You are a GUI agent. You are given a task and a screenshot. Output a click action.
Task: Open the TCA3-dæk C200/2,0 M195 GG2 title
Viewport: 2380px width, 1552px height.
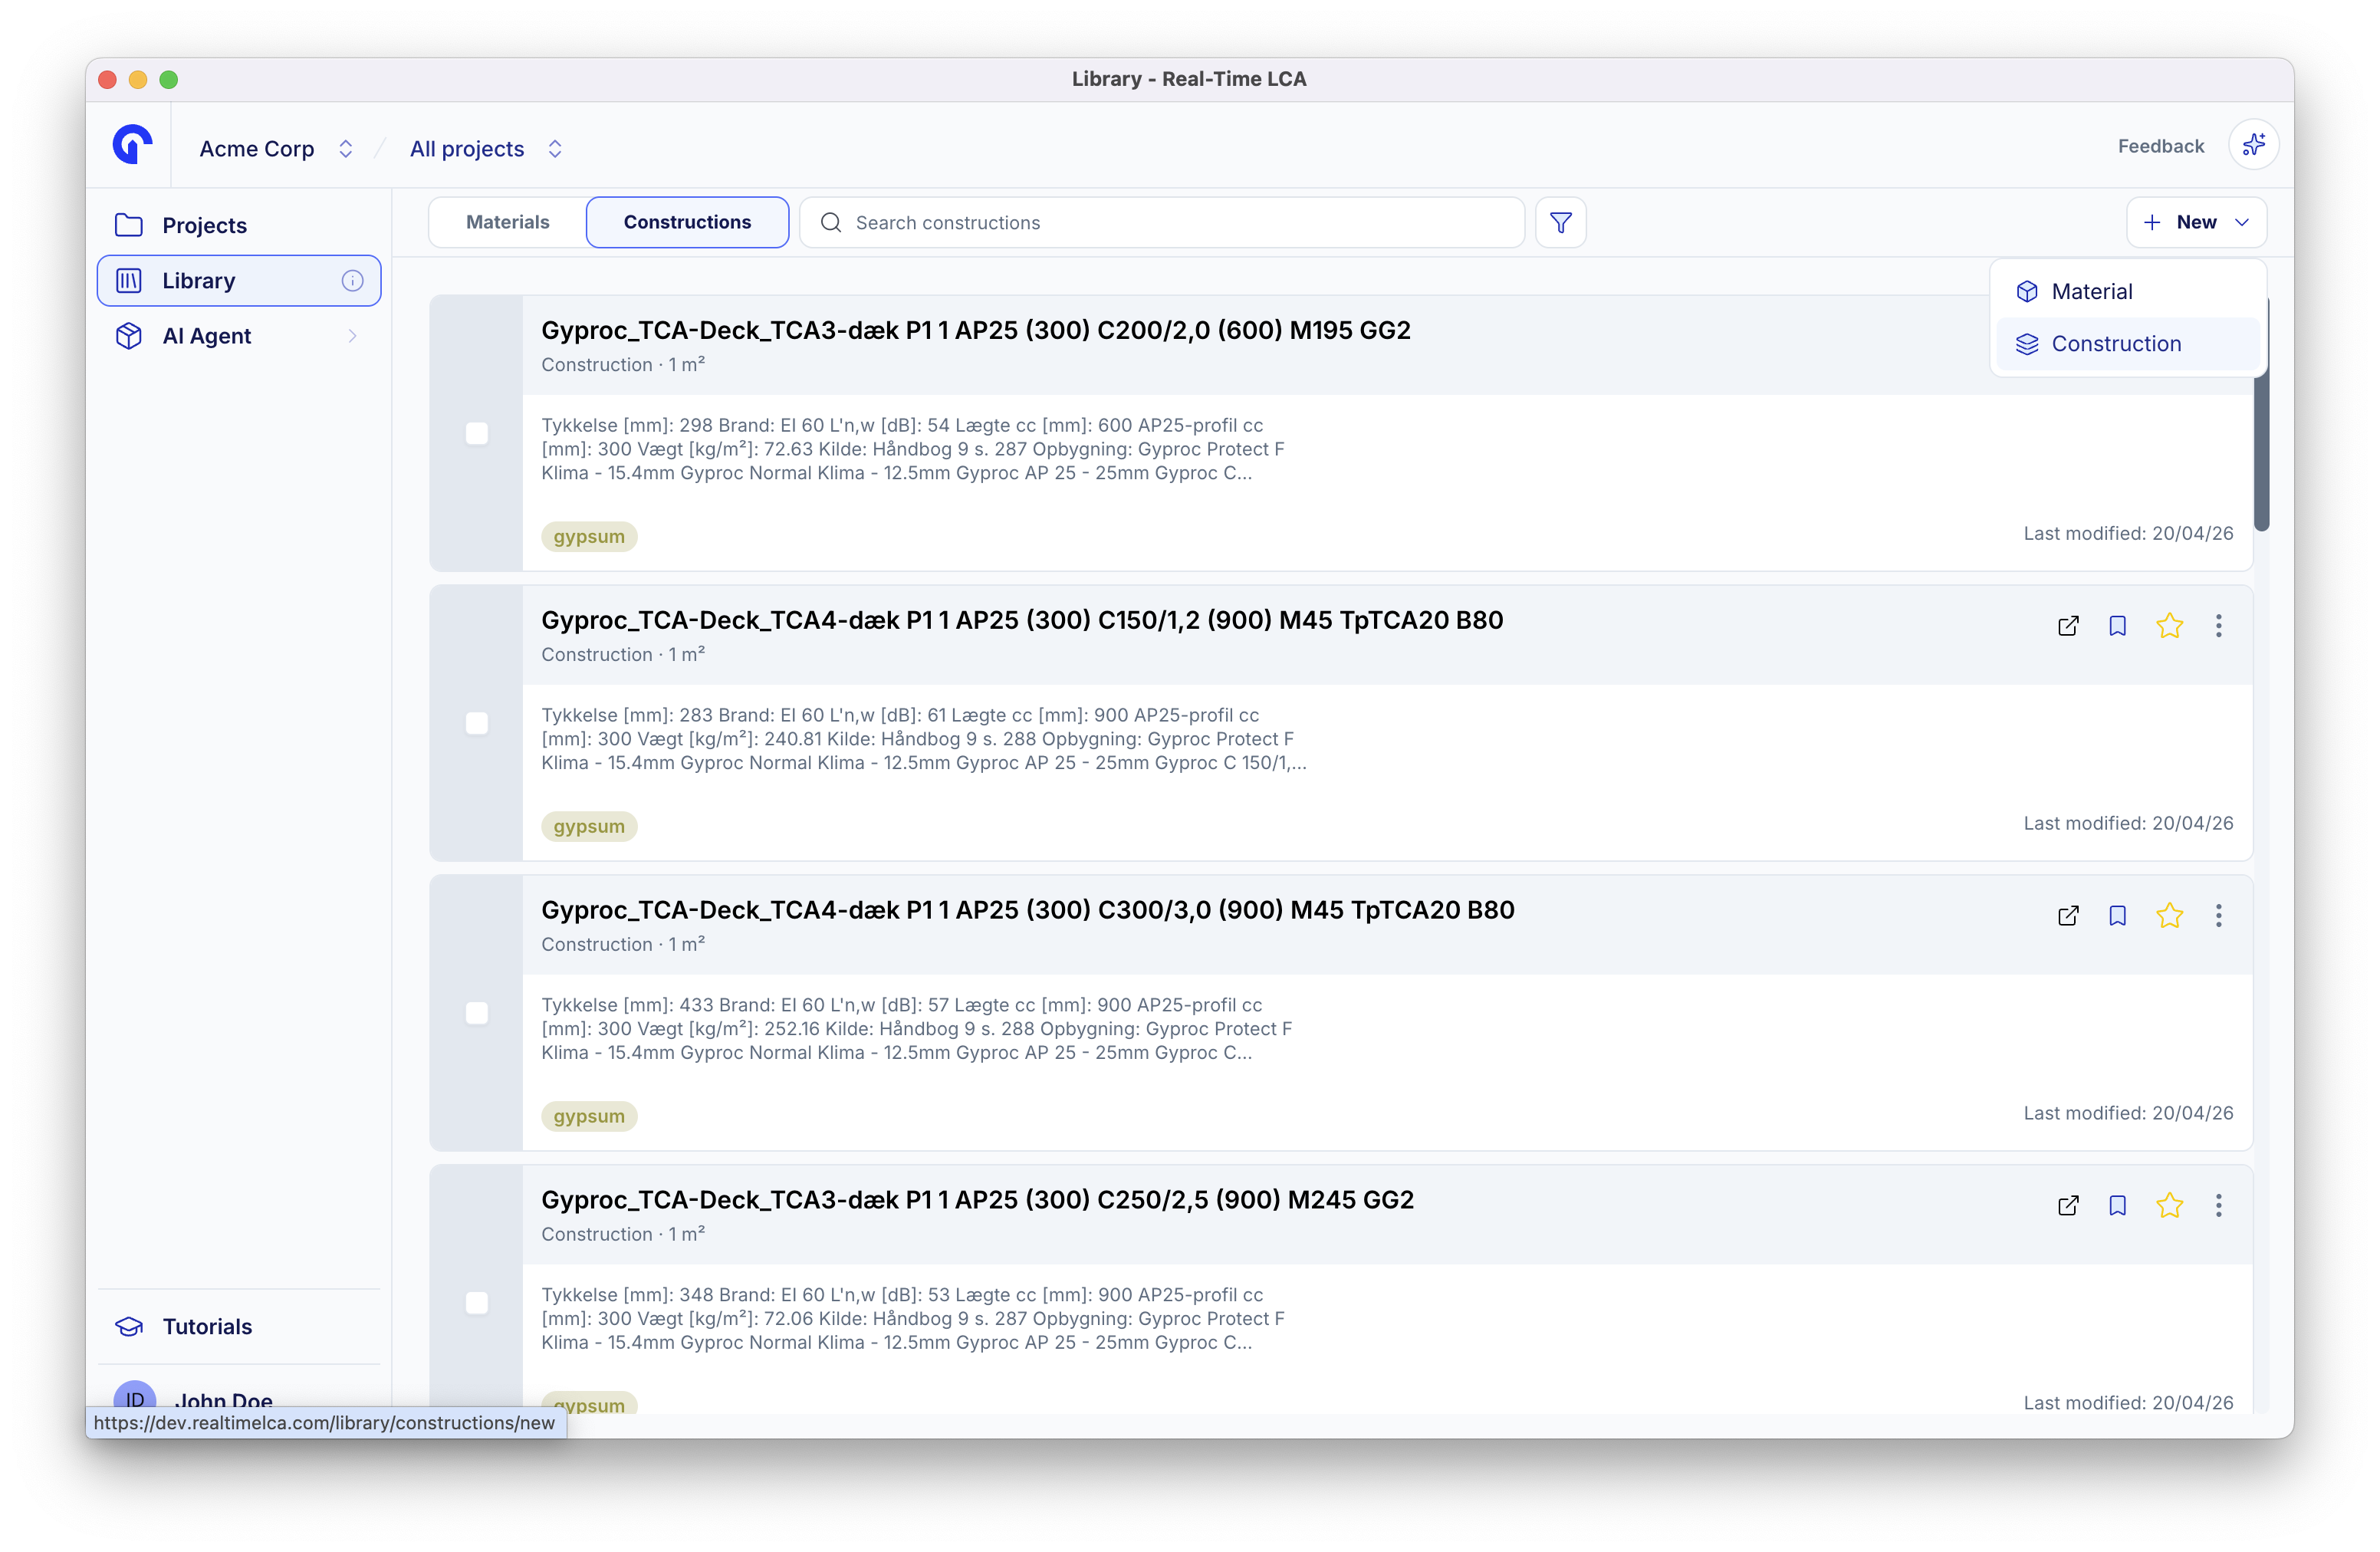point(976,330)
